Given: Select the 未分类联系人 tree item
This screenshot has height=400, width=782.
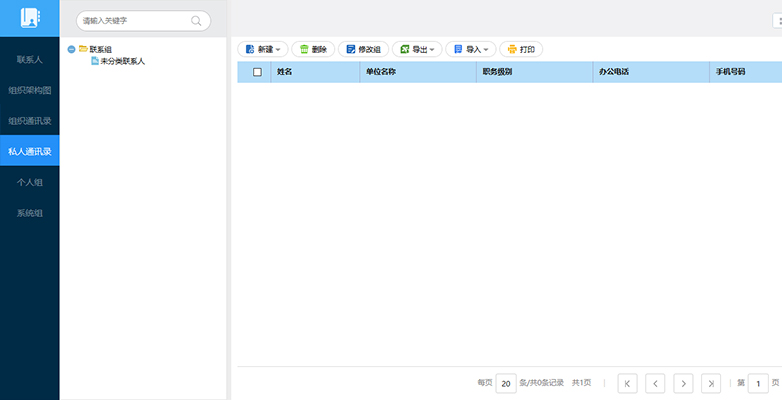Looking at the screenshot, I should pos(122,61).
